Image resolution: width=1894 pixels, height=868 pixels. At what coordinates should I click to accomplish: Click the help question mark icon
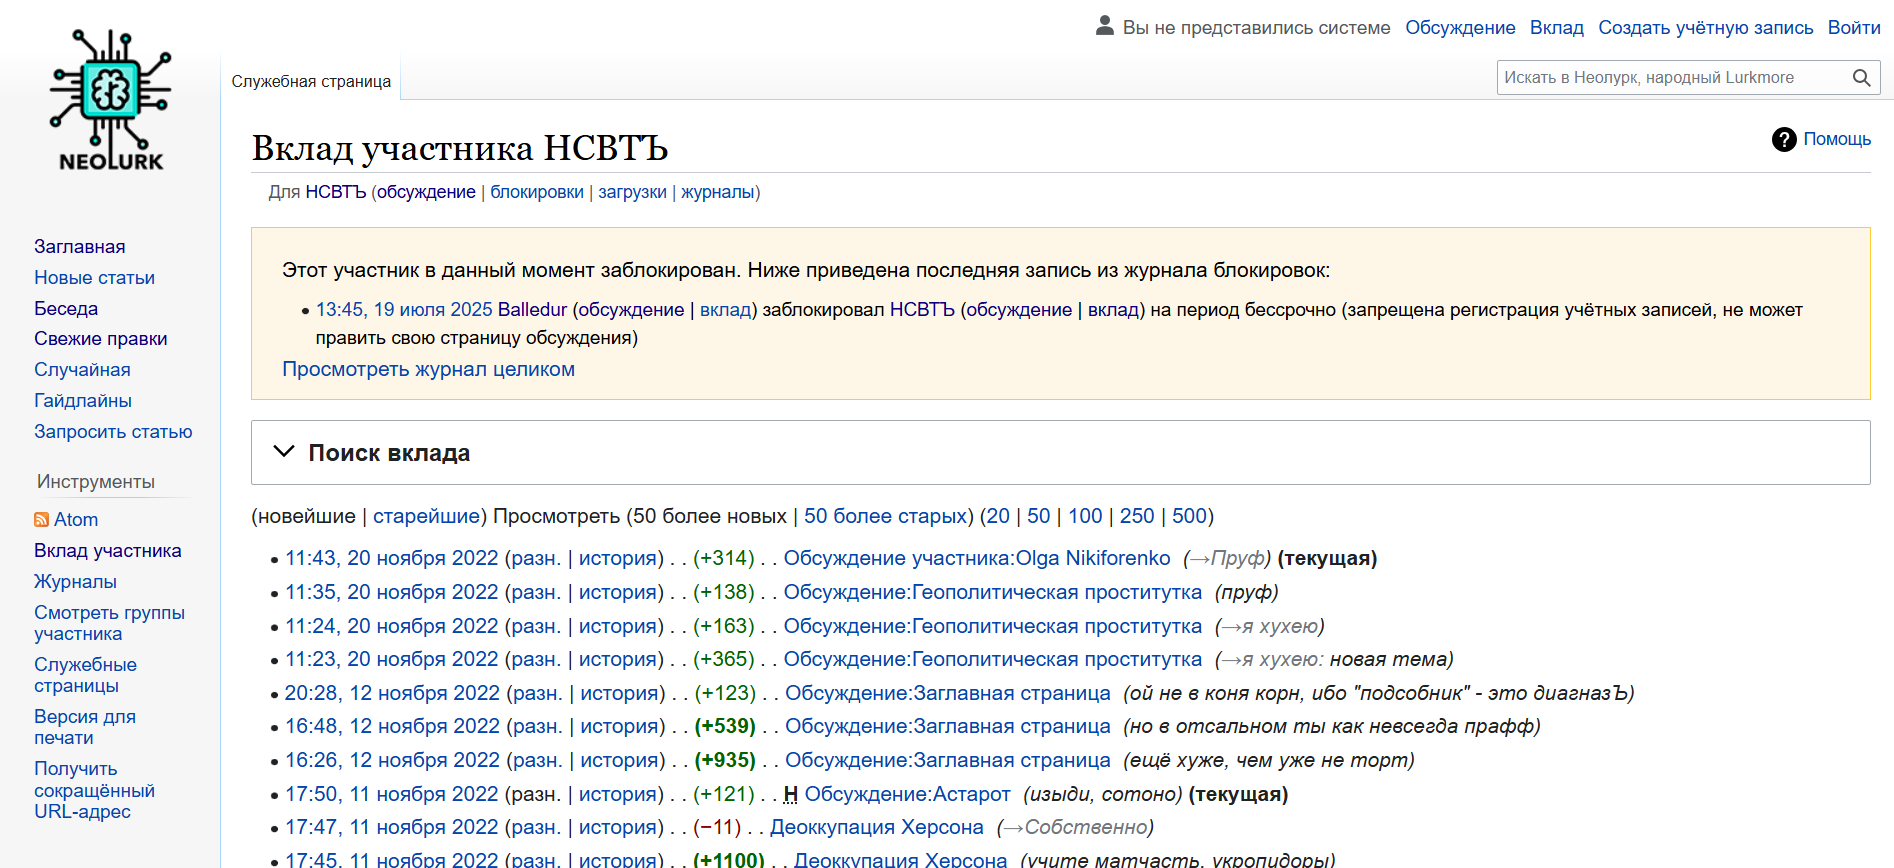[x=1783, y=140]
